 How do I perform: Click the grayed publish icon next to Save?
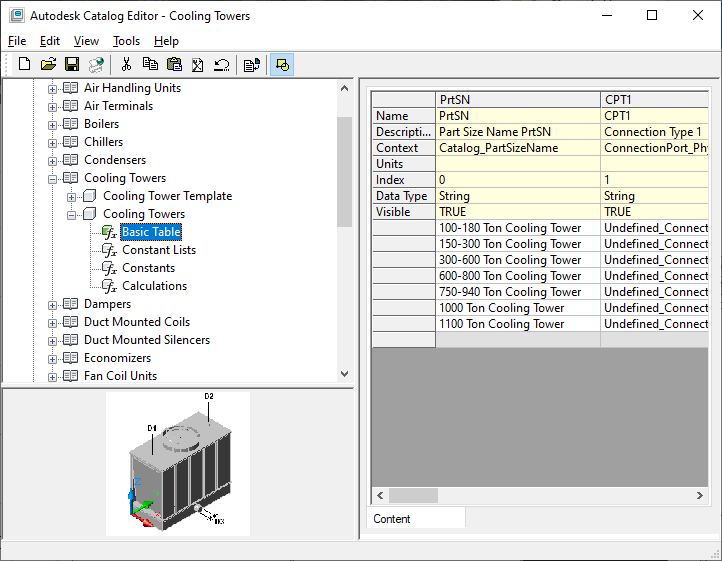click(x=96, y=64)
